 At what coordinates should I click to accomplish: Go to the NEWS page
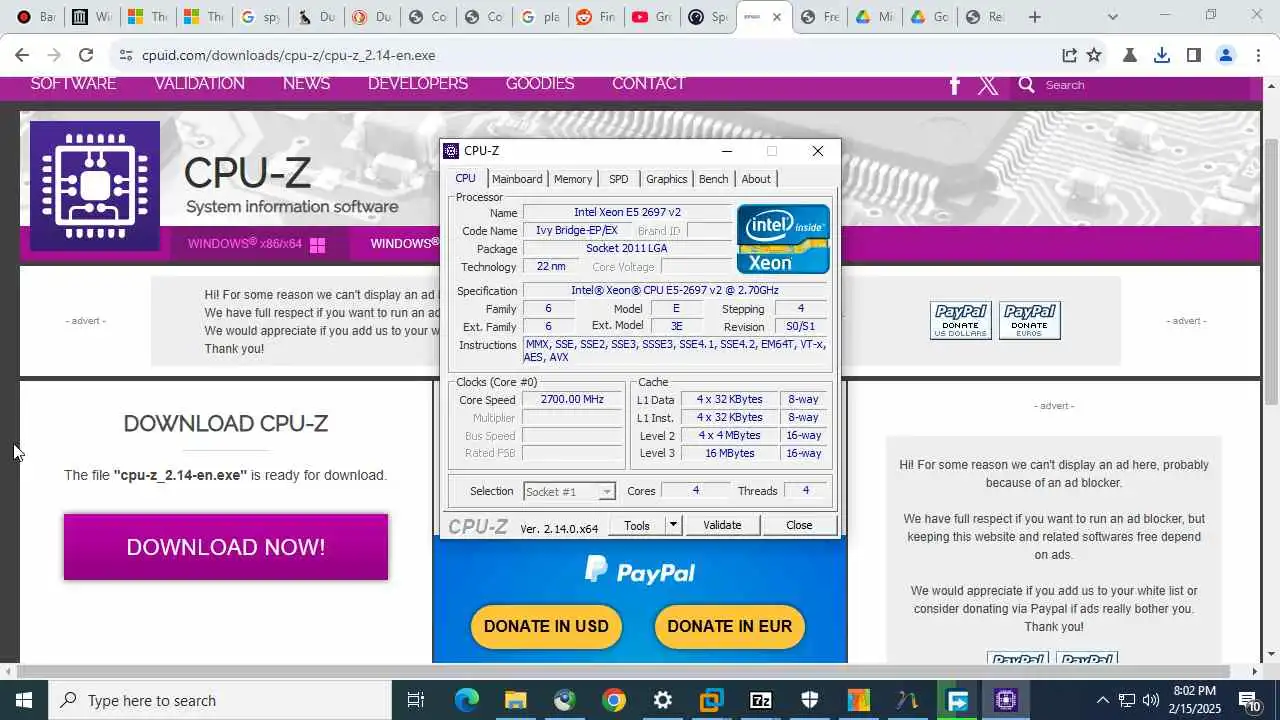(306, 84)
